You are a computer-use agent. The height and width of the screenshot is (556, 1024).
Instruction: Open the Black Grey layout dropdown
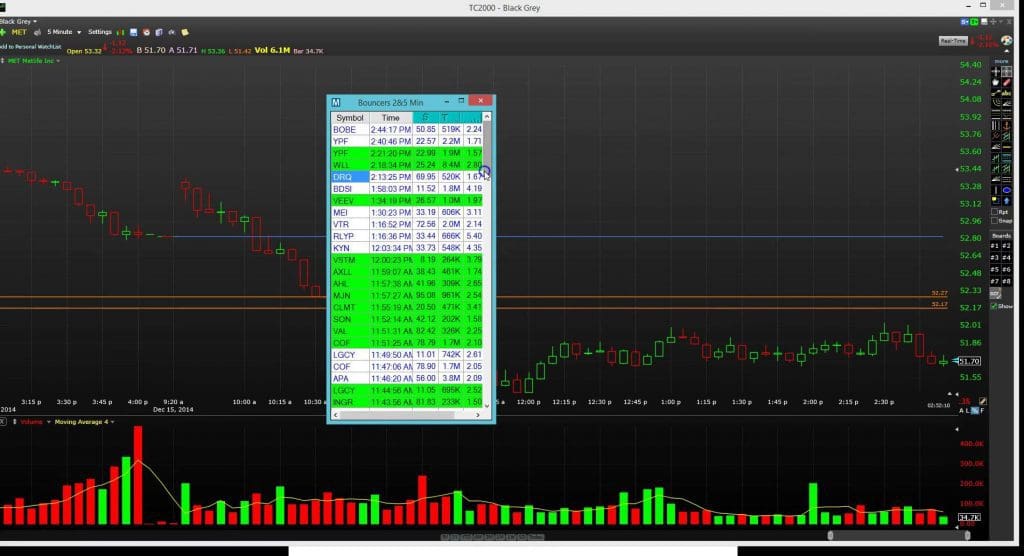pos(18,22)
